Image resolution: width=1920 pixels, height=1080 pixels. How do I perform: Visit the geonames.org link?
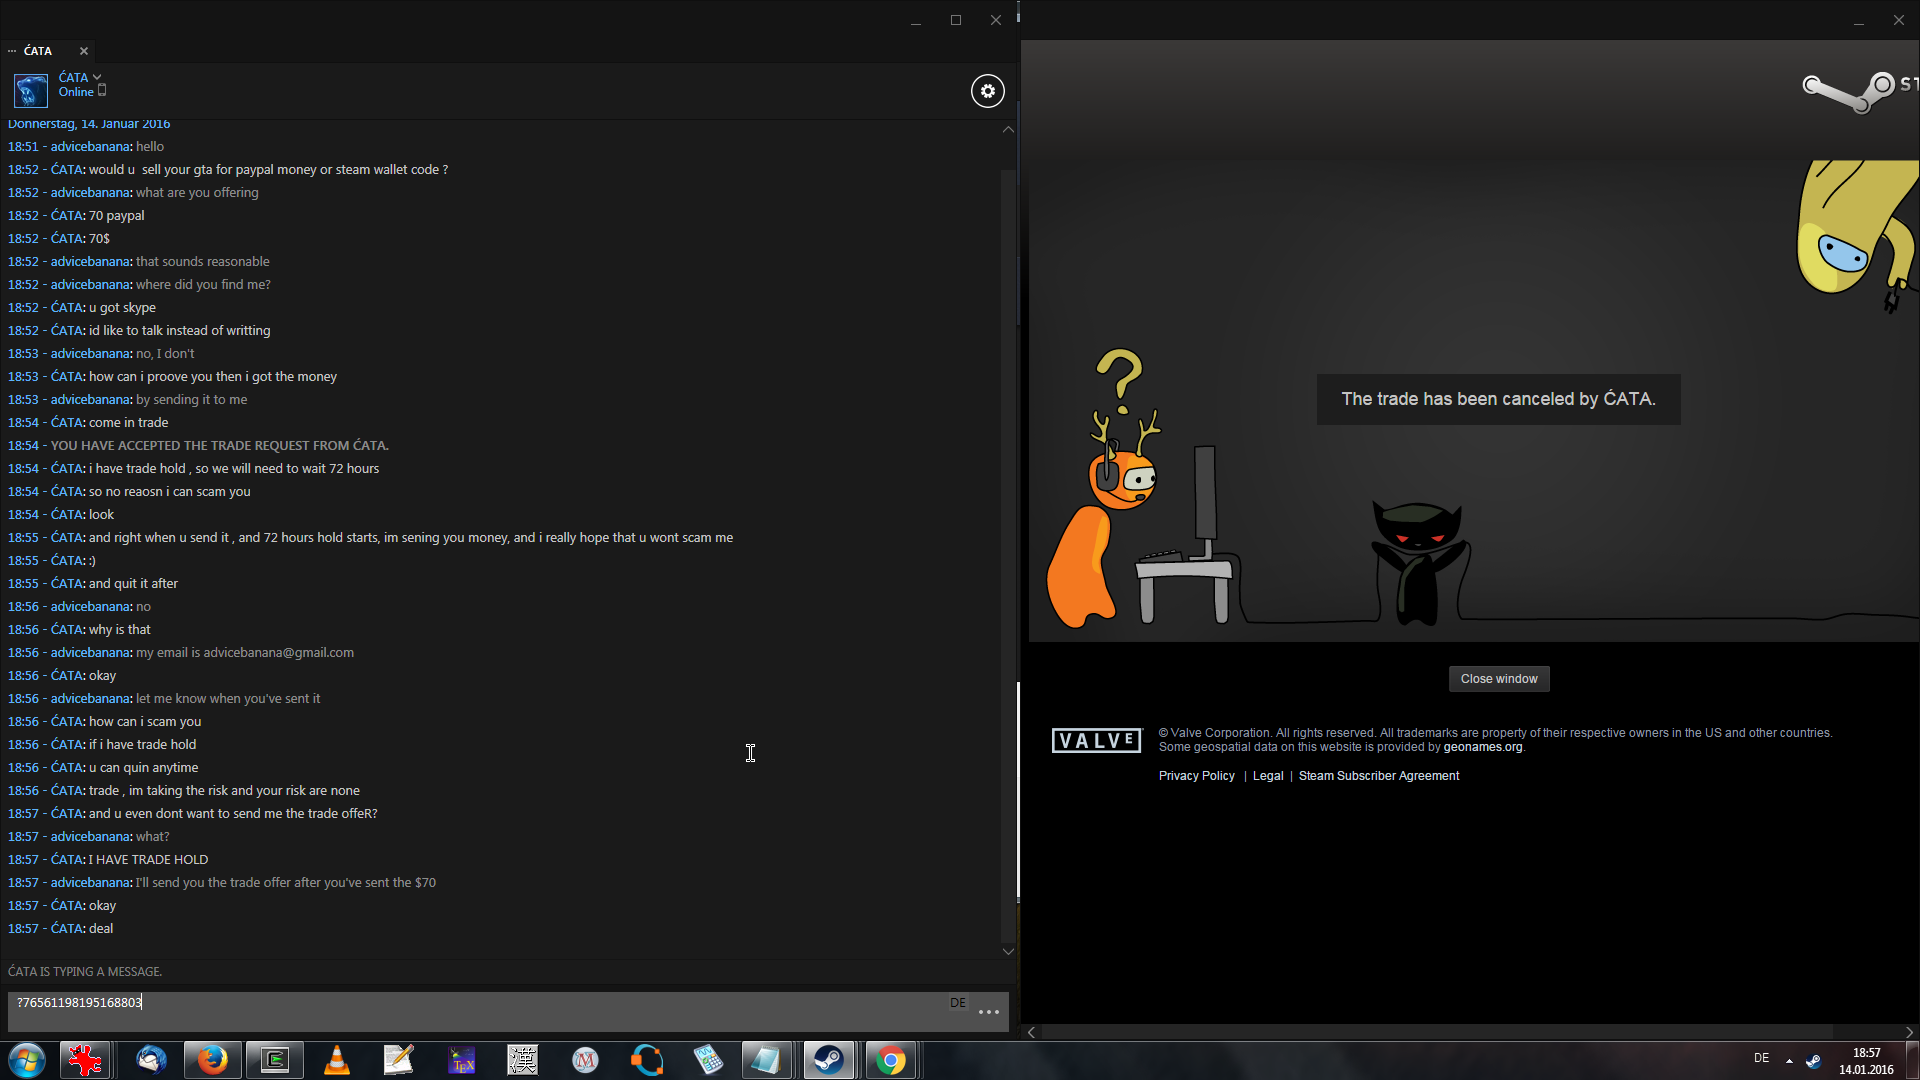1482,747
